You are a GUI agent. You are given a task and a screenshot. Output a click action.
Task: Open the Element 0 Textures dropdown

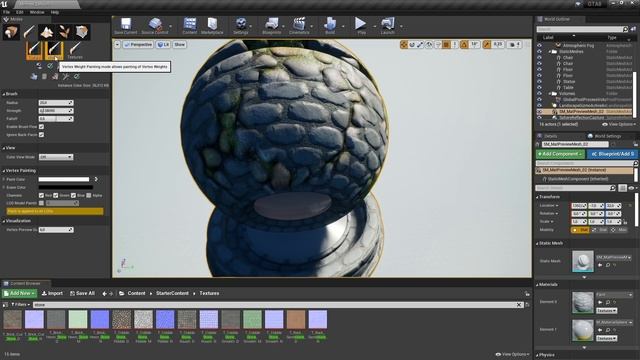point(607,311)
